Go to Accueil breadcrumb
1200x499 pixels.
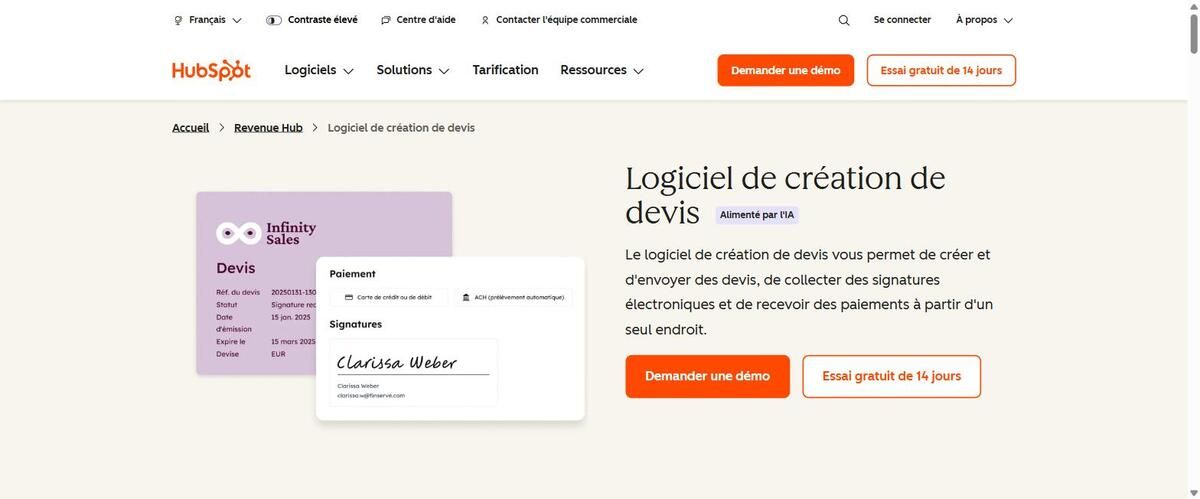point(191,128)
